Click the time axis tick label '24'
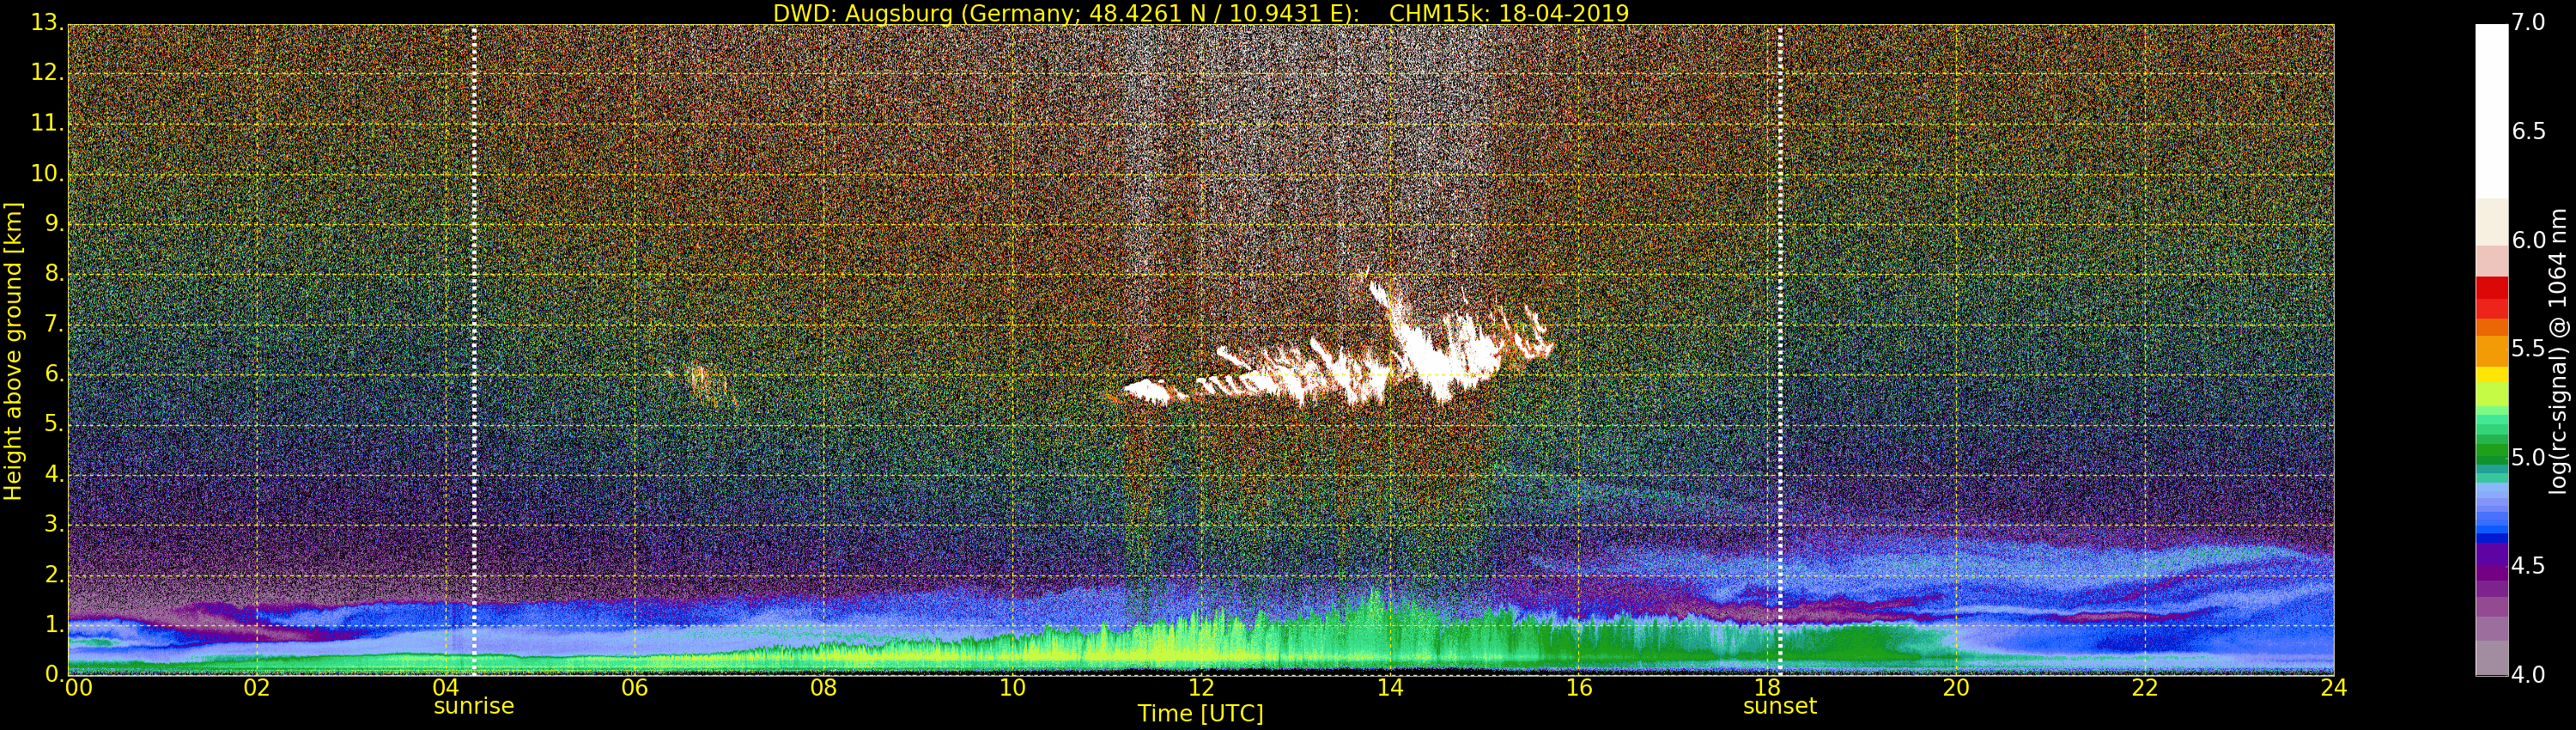 pos(2334,688)
